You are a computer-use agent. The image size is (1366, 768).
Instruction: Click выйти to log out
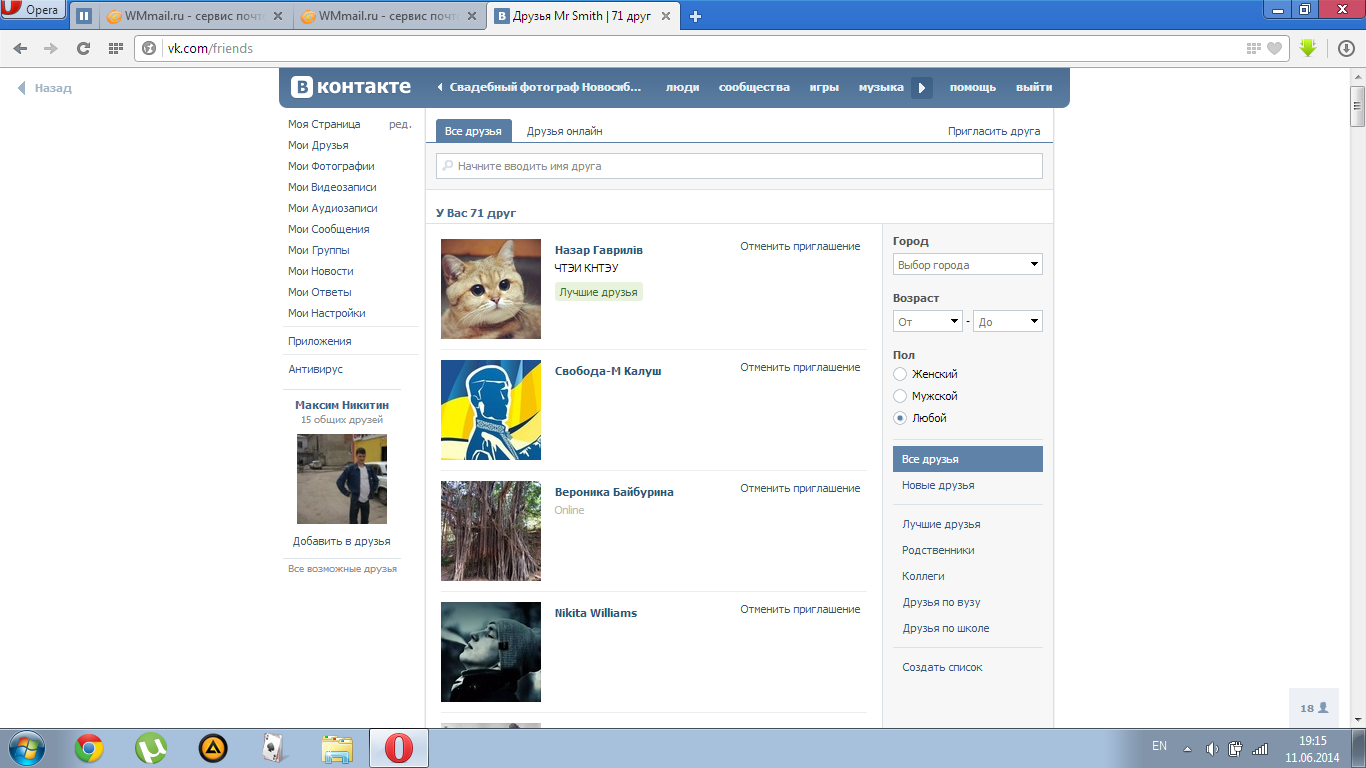(1034, 87)
